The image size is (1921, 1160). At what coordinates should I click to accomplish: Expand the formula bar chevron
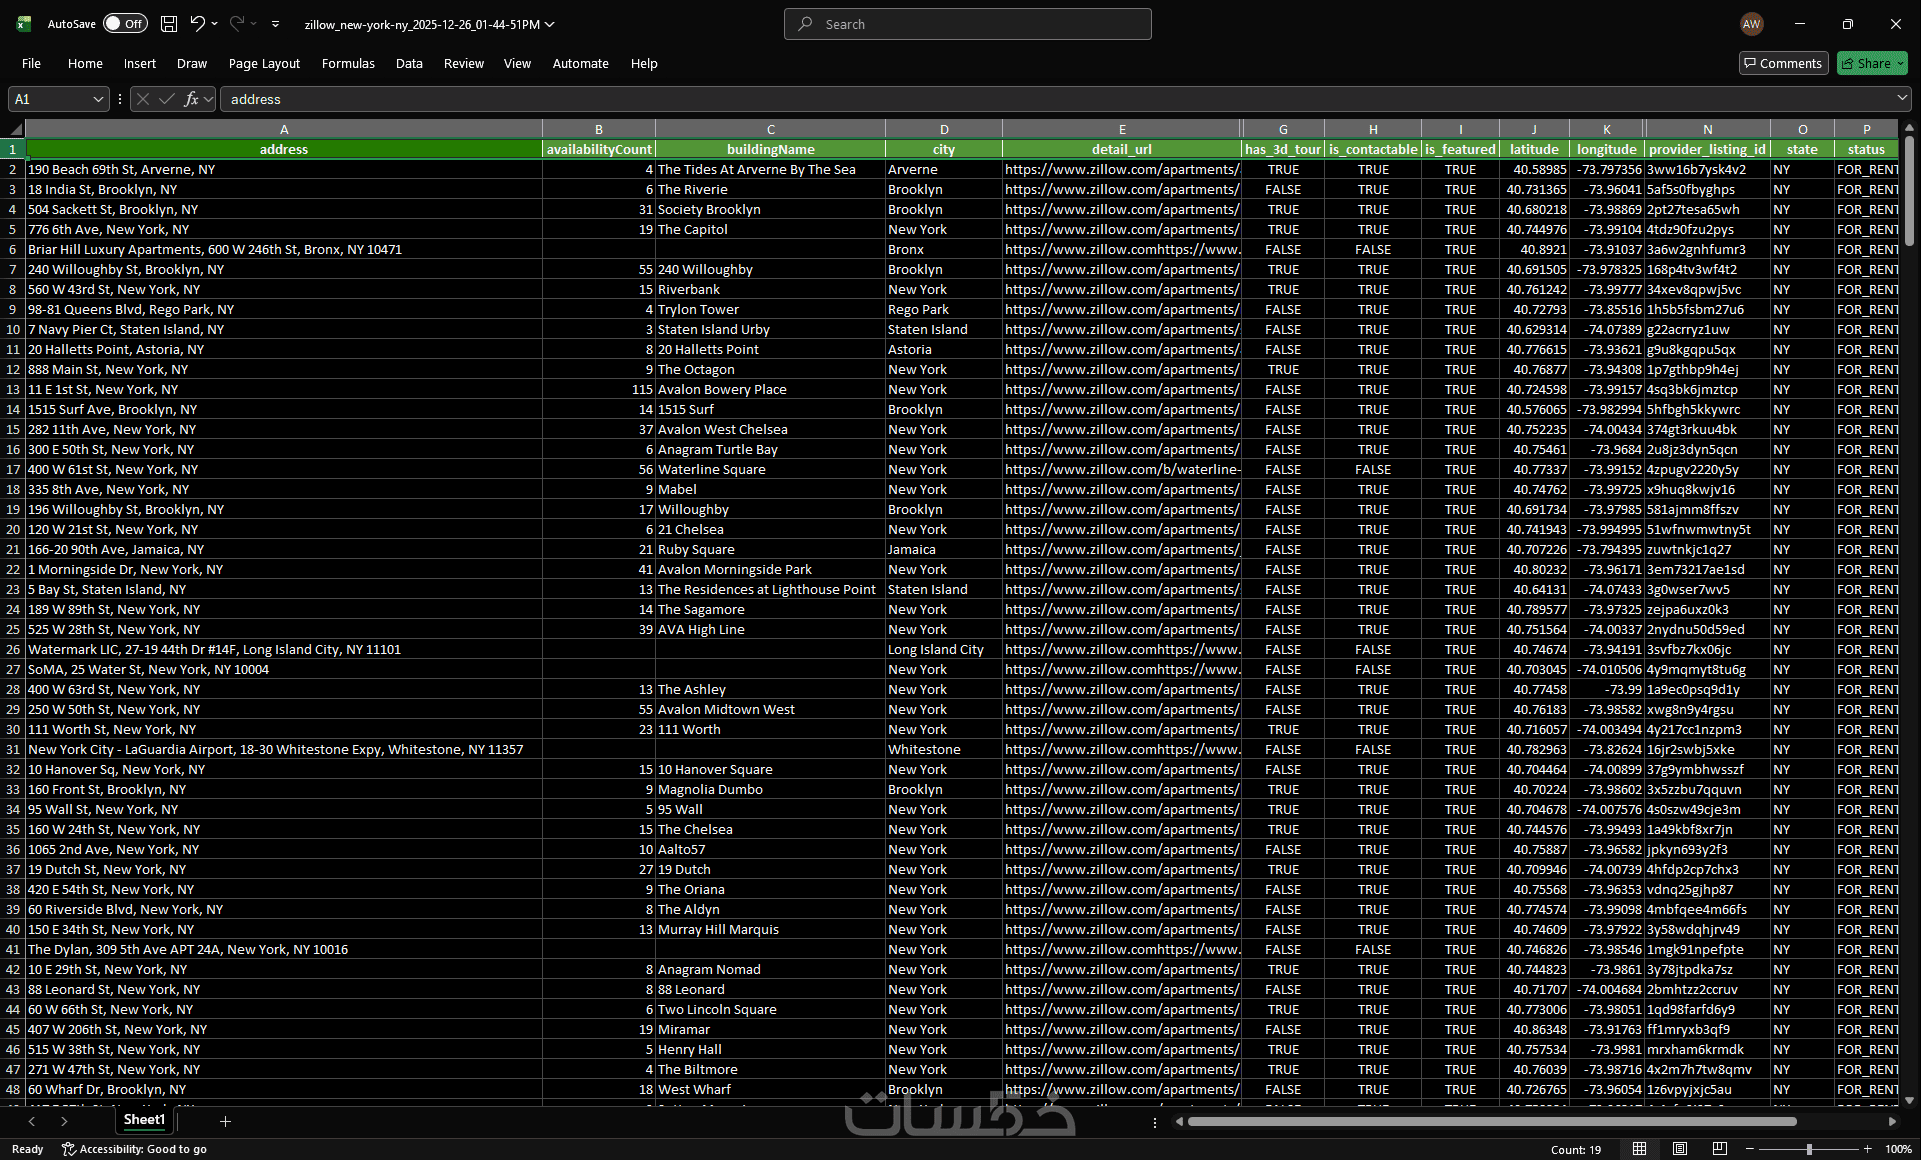click(x=1901, y=98)
